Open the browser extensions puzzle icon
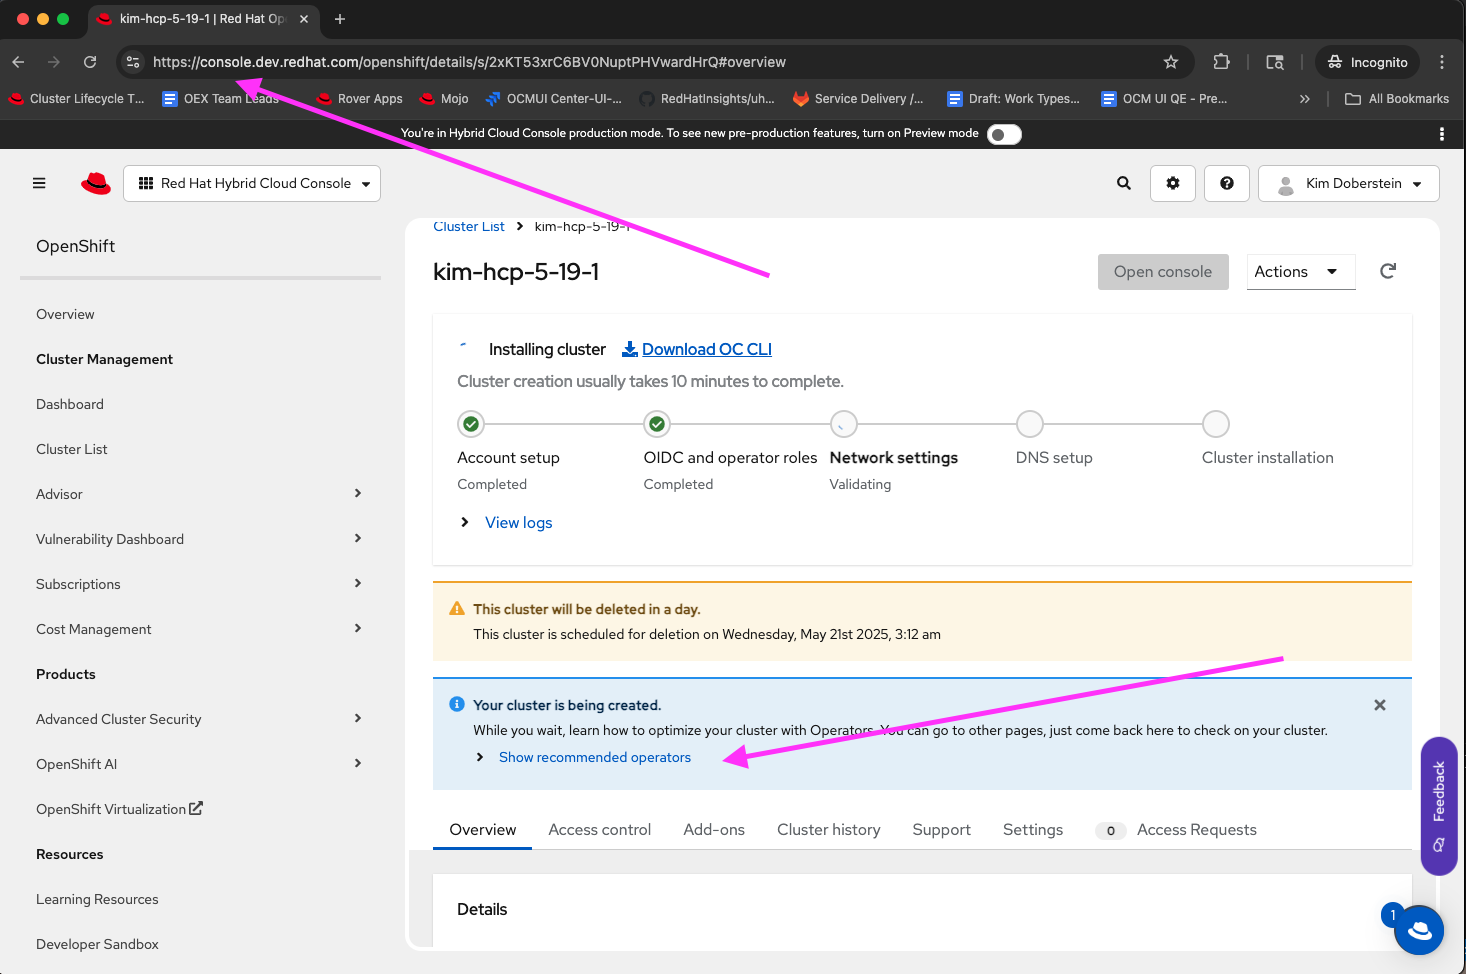The height and width of the screenshot is (974, 1466). 1221,62
